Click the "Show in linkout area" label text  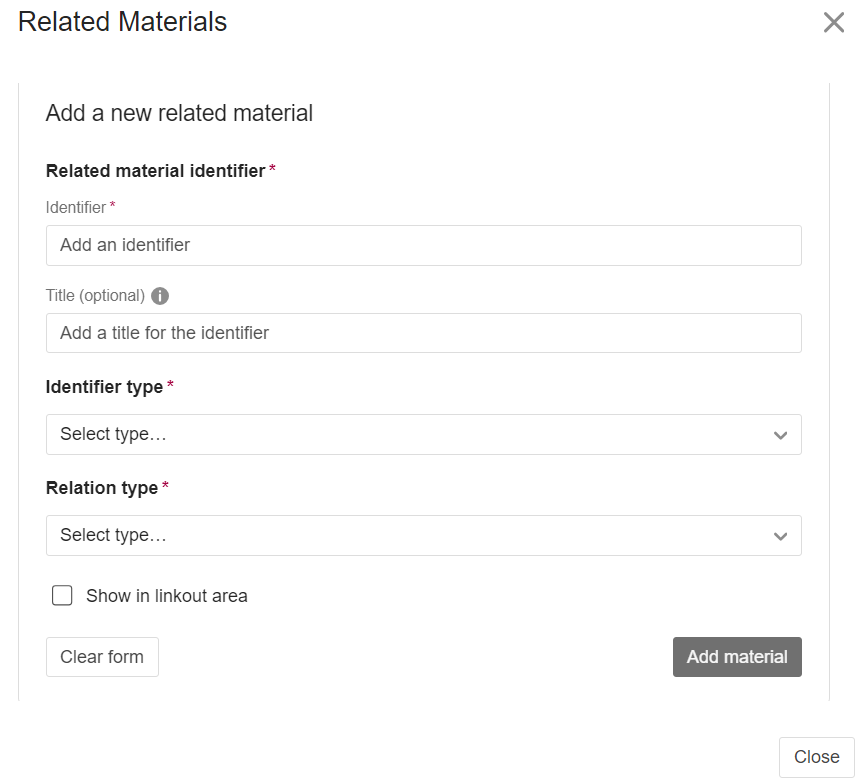[167, 596]
